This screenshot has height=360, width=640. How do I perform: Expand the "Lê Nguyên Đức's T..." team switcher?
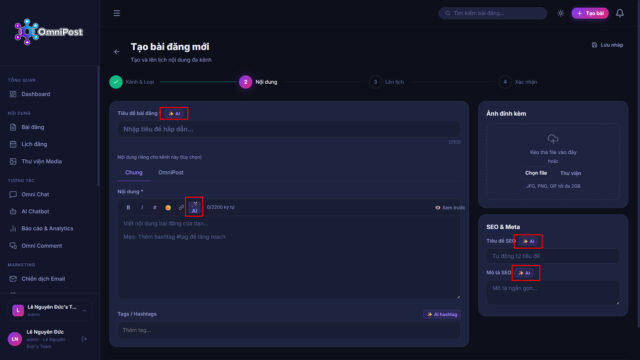[x=49, y=310]
